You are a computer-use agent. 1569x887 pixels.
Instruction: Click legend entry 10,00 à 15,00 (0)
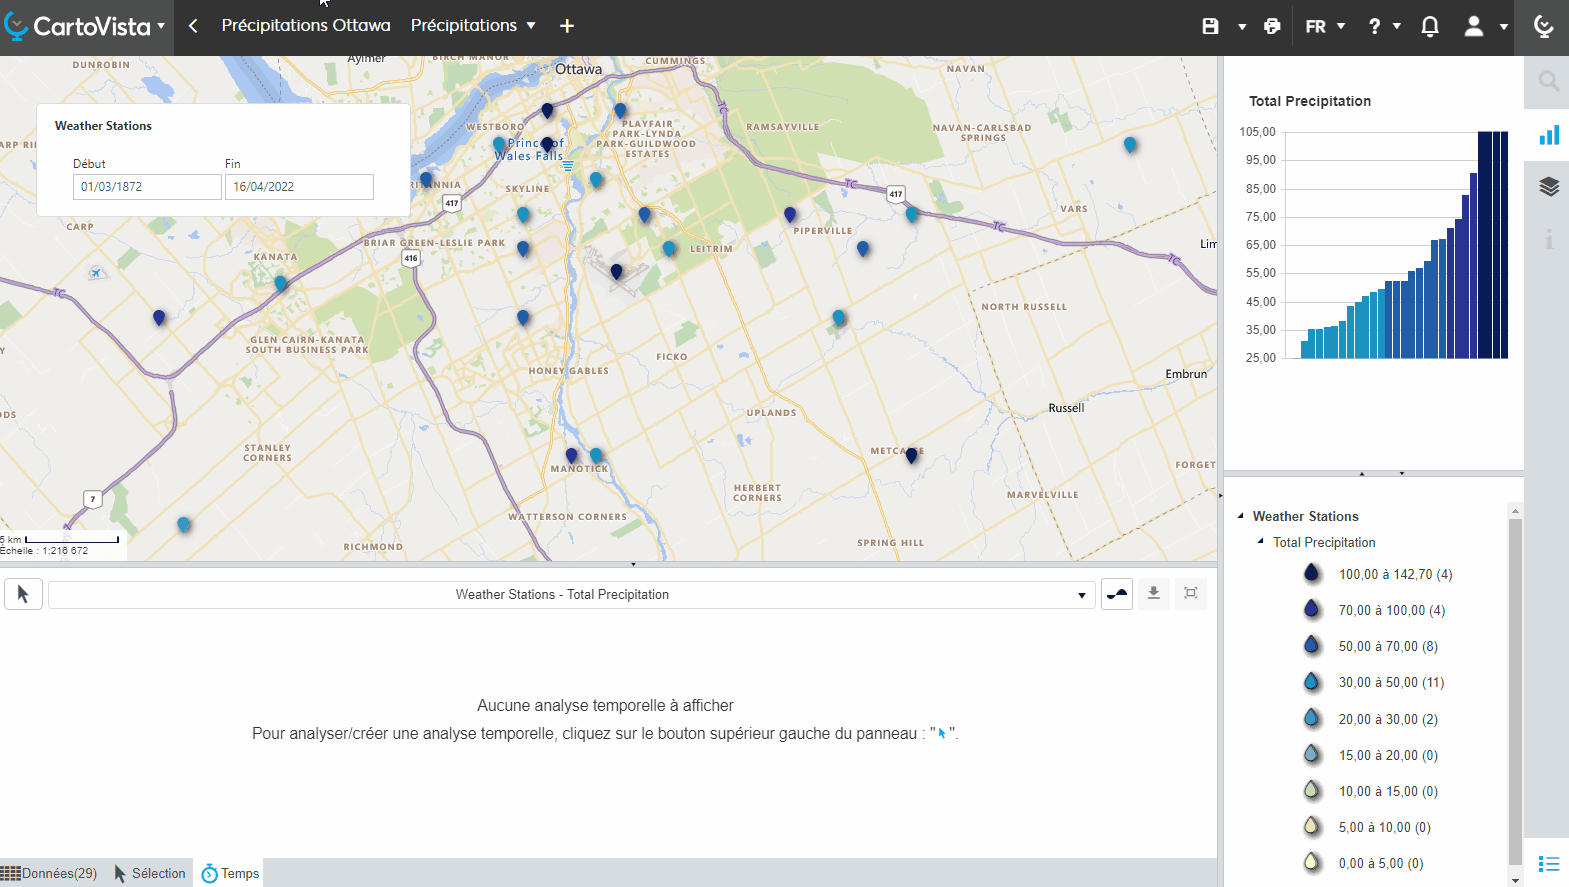click(x=1388, y=792)
